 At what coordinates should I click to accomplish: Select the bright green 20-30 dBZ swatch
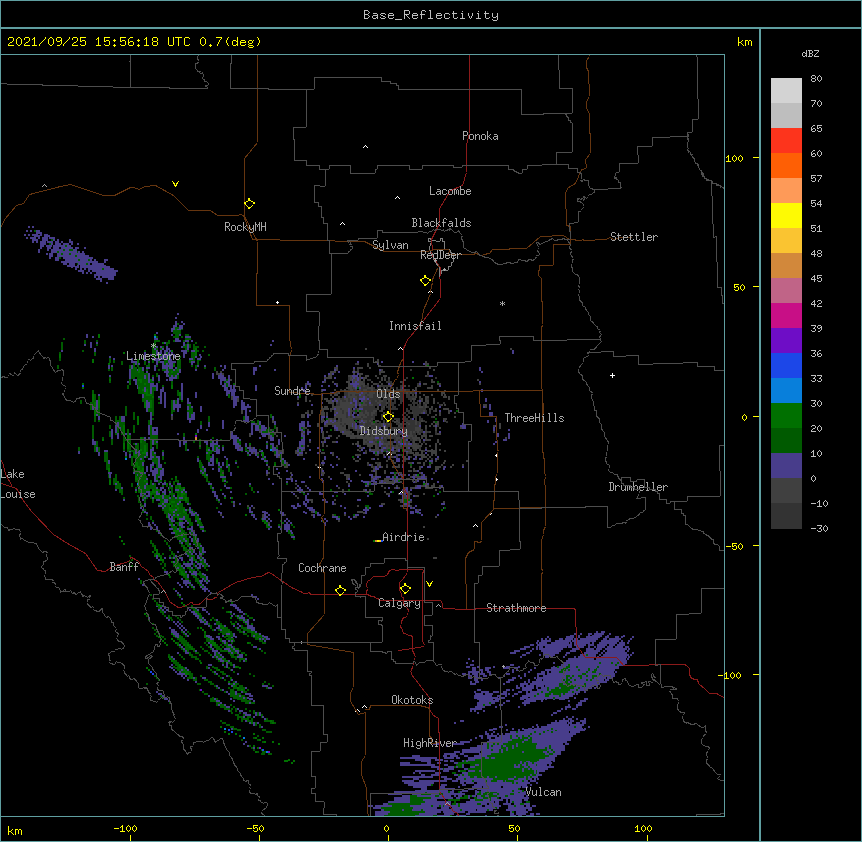786,416
